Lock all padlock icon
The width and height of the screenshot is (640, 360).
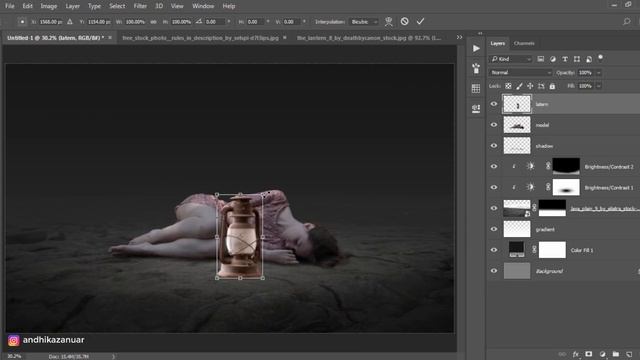tap(552, 86)
